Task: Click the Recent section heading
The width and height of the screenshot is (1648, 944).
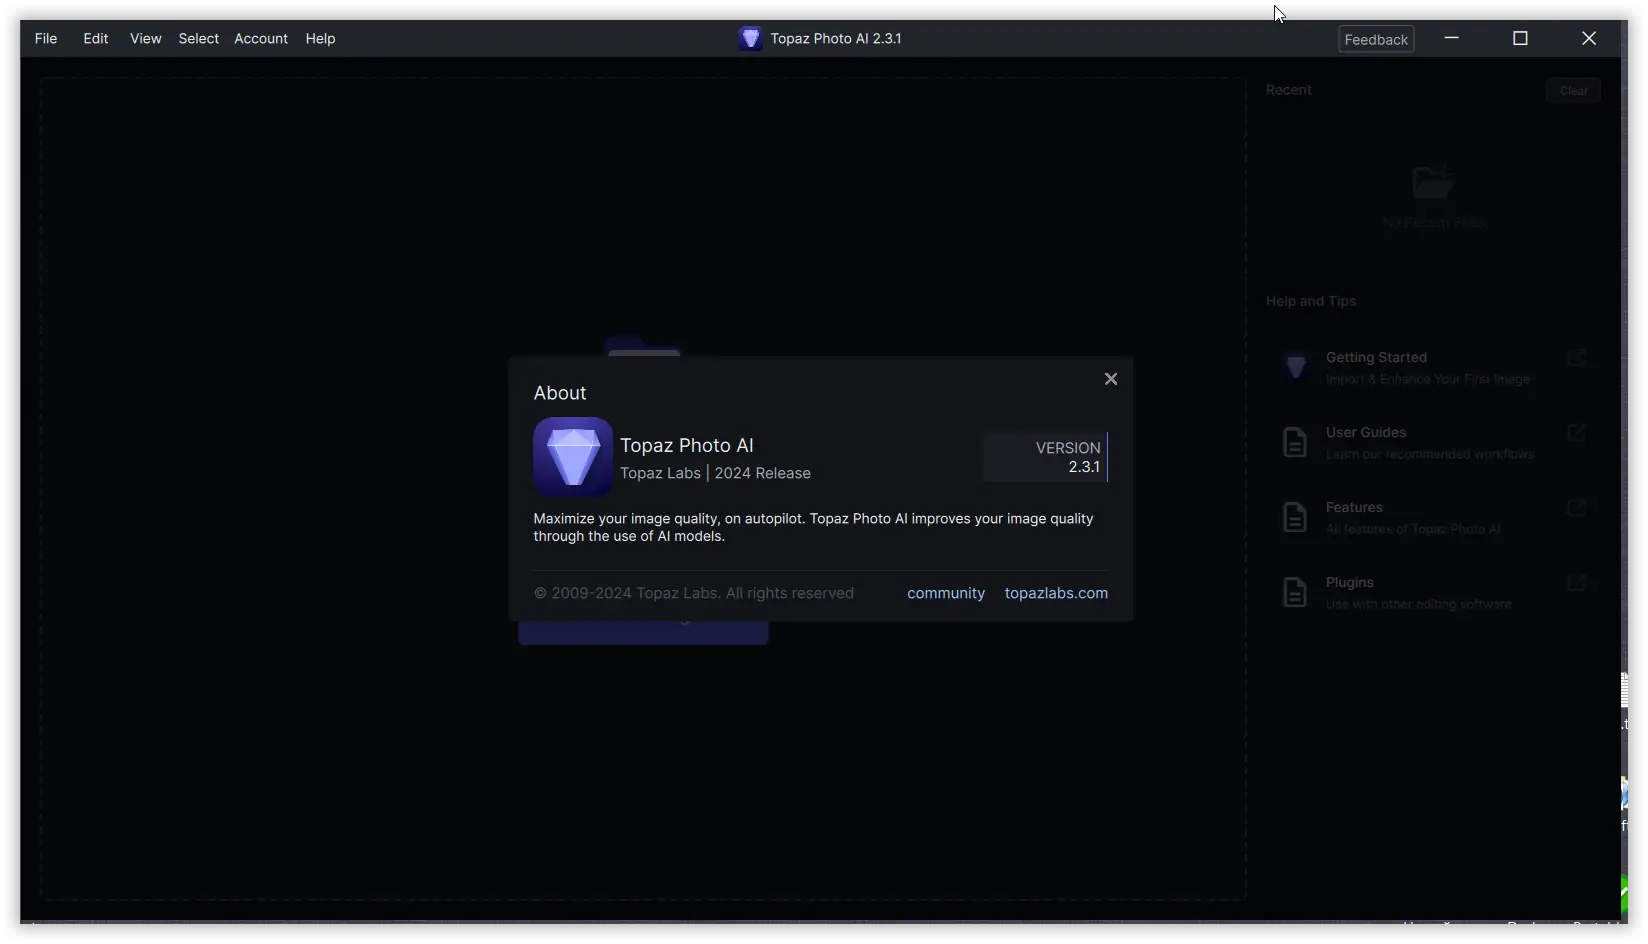Action: click(1288, 90)
